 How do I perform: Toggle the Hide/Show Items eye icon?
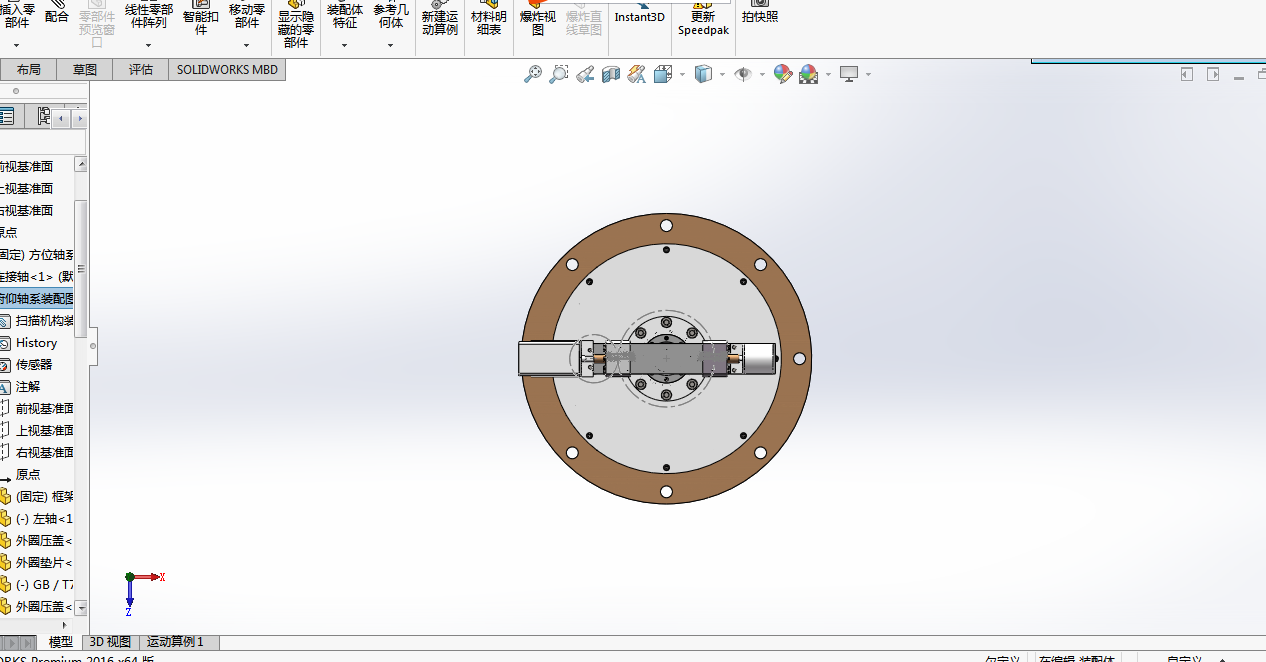[743, 74]
